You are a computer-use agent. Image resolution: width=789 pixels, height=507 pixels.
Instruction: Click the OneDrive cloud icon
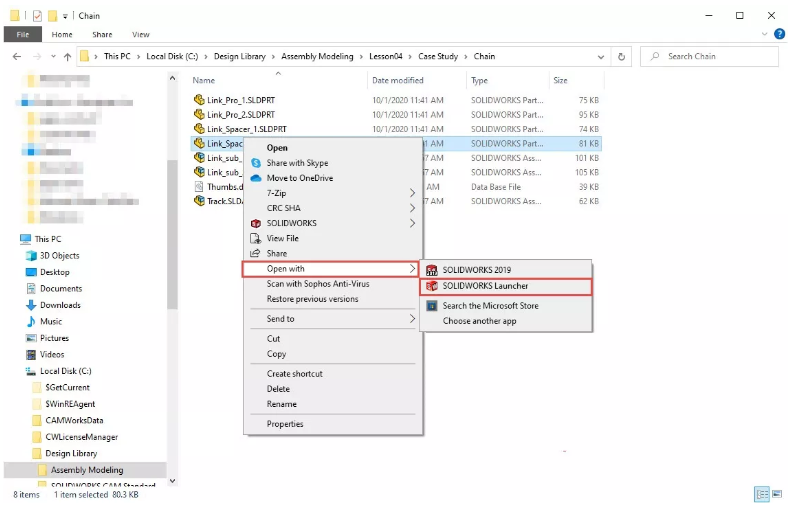pyautogui.click(x=256, y=178)
